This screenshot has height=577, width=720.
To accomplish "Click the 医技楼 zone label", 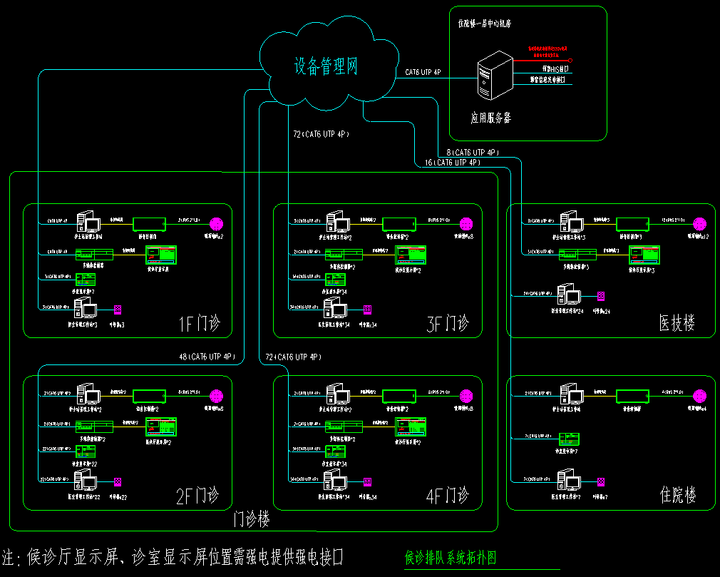I will pos(677,324).
